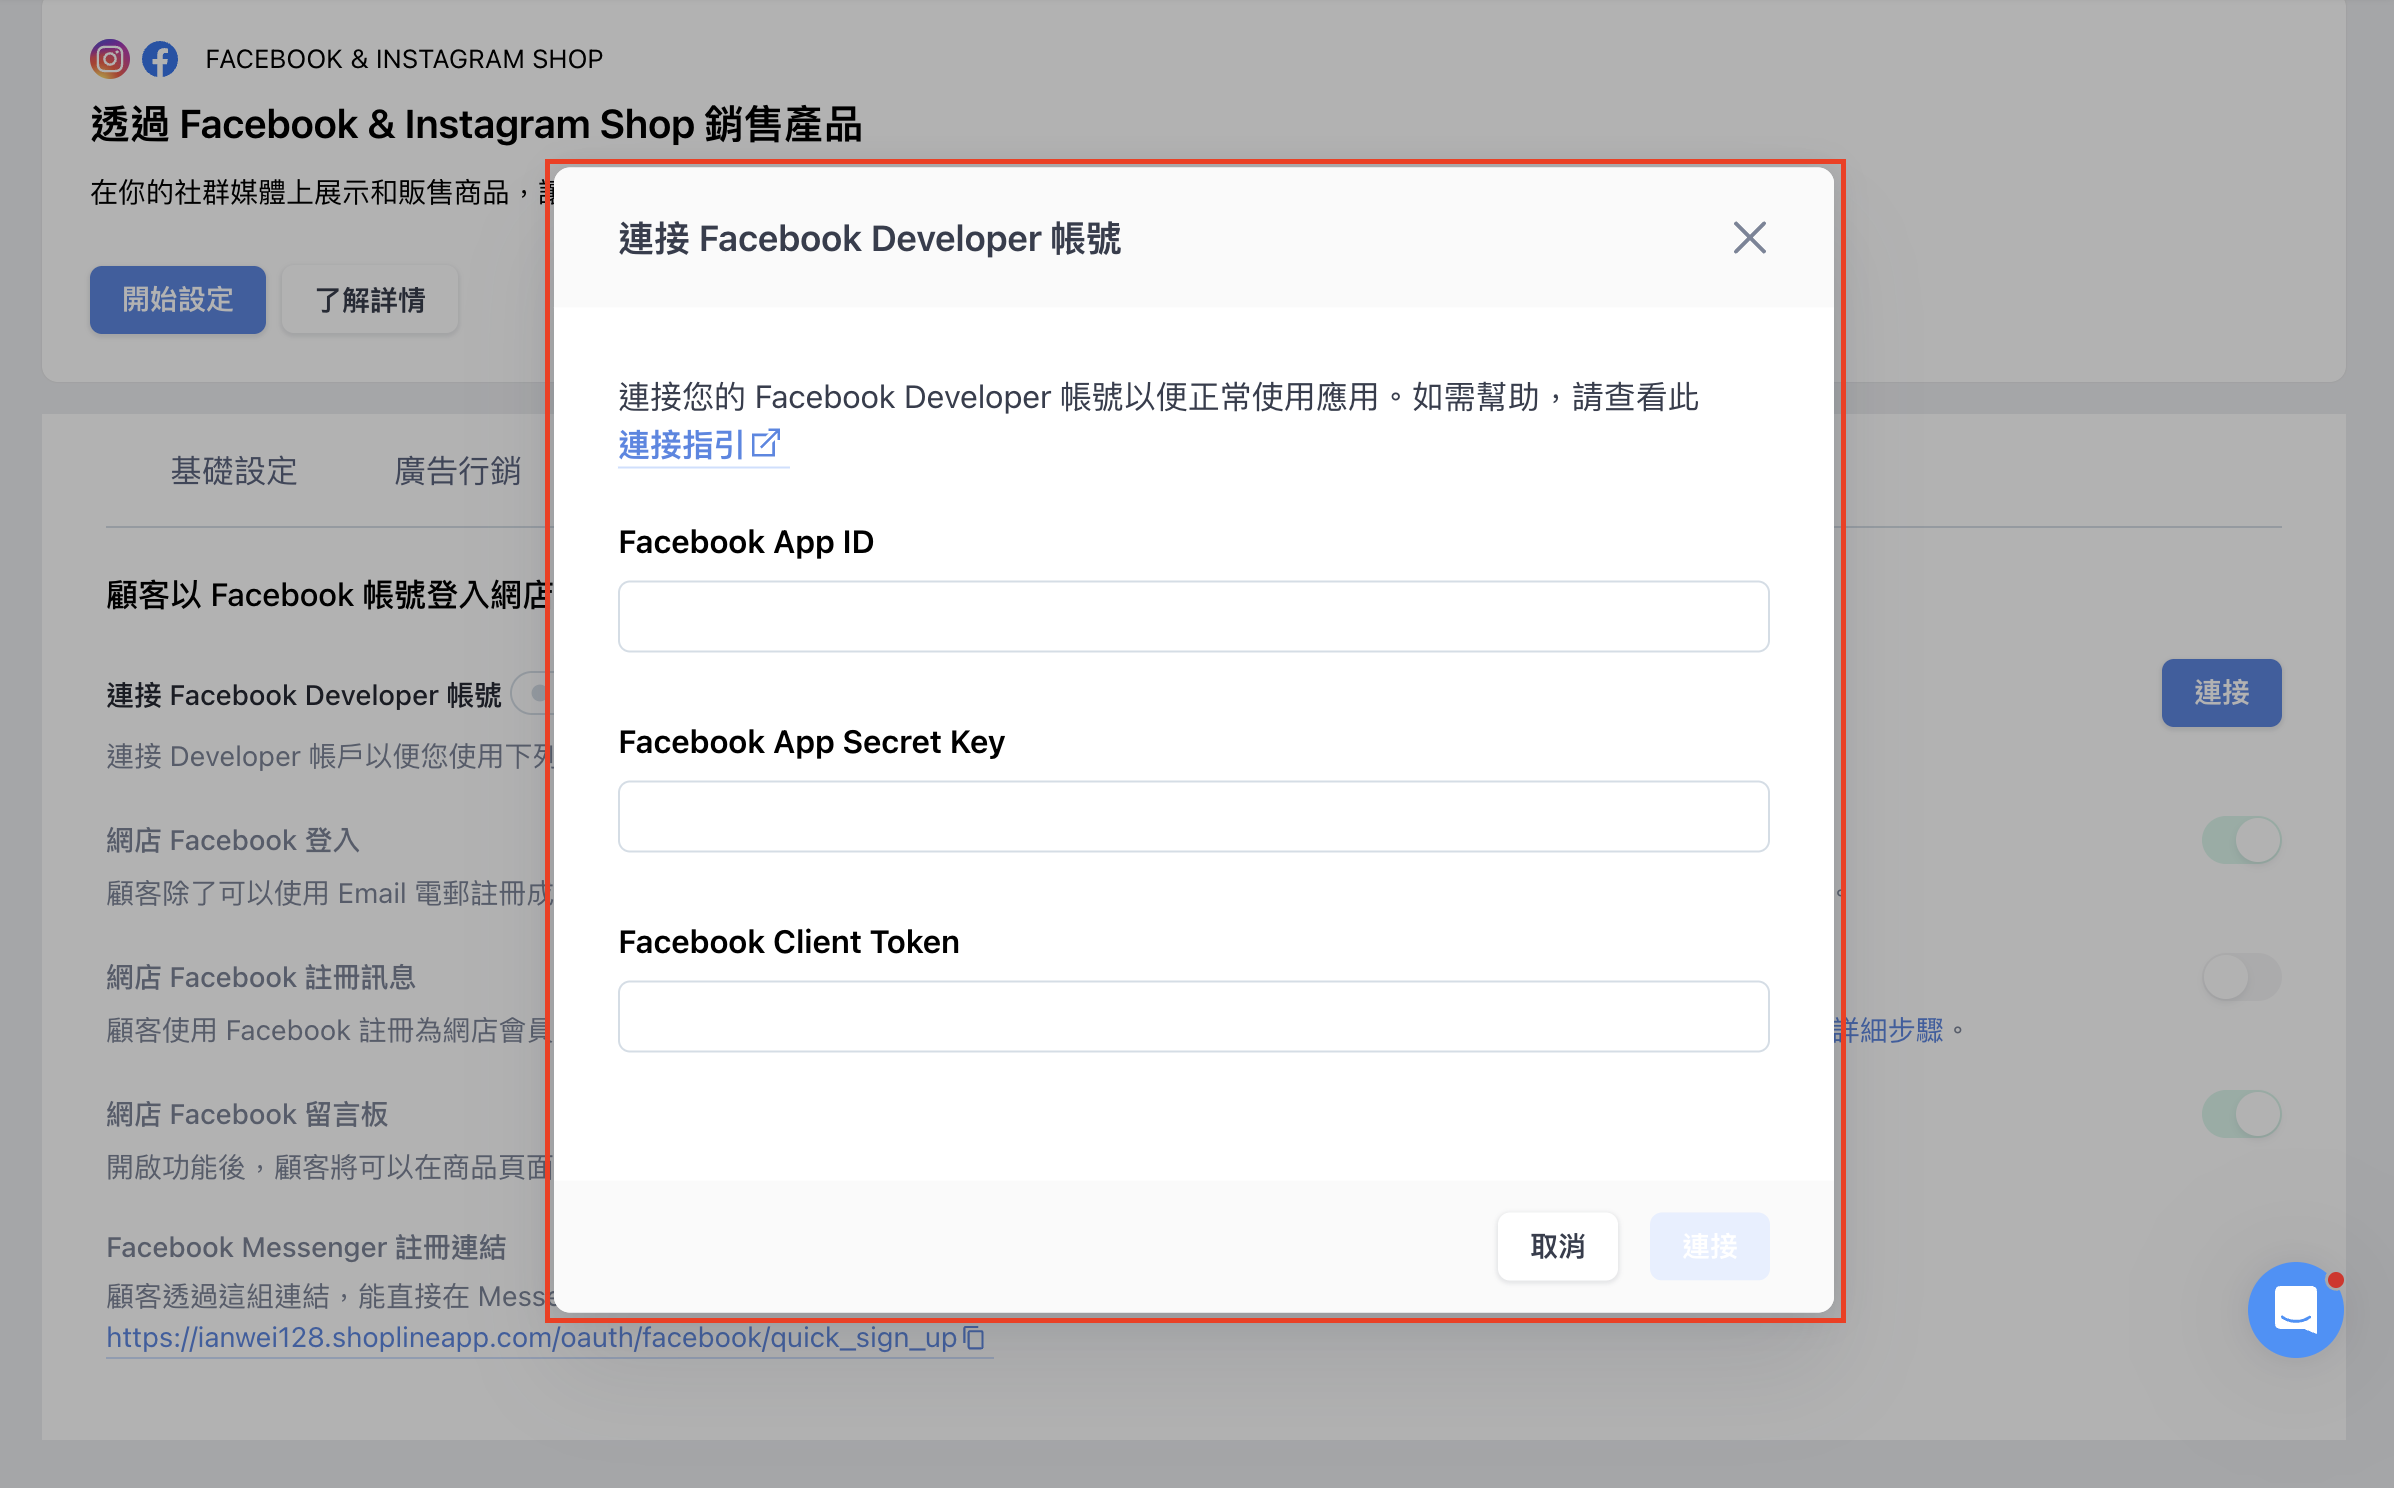This screenshot has height=1488, width=2394.
Task: Toggle 網店 Facebook 登入 switch
Action: [2241, 840]
